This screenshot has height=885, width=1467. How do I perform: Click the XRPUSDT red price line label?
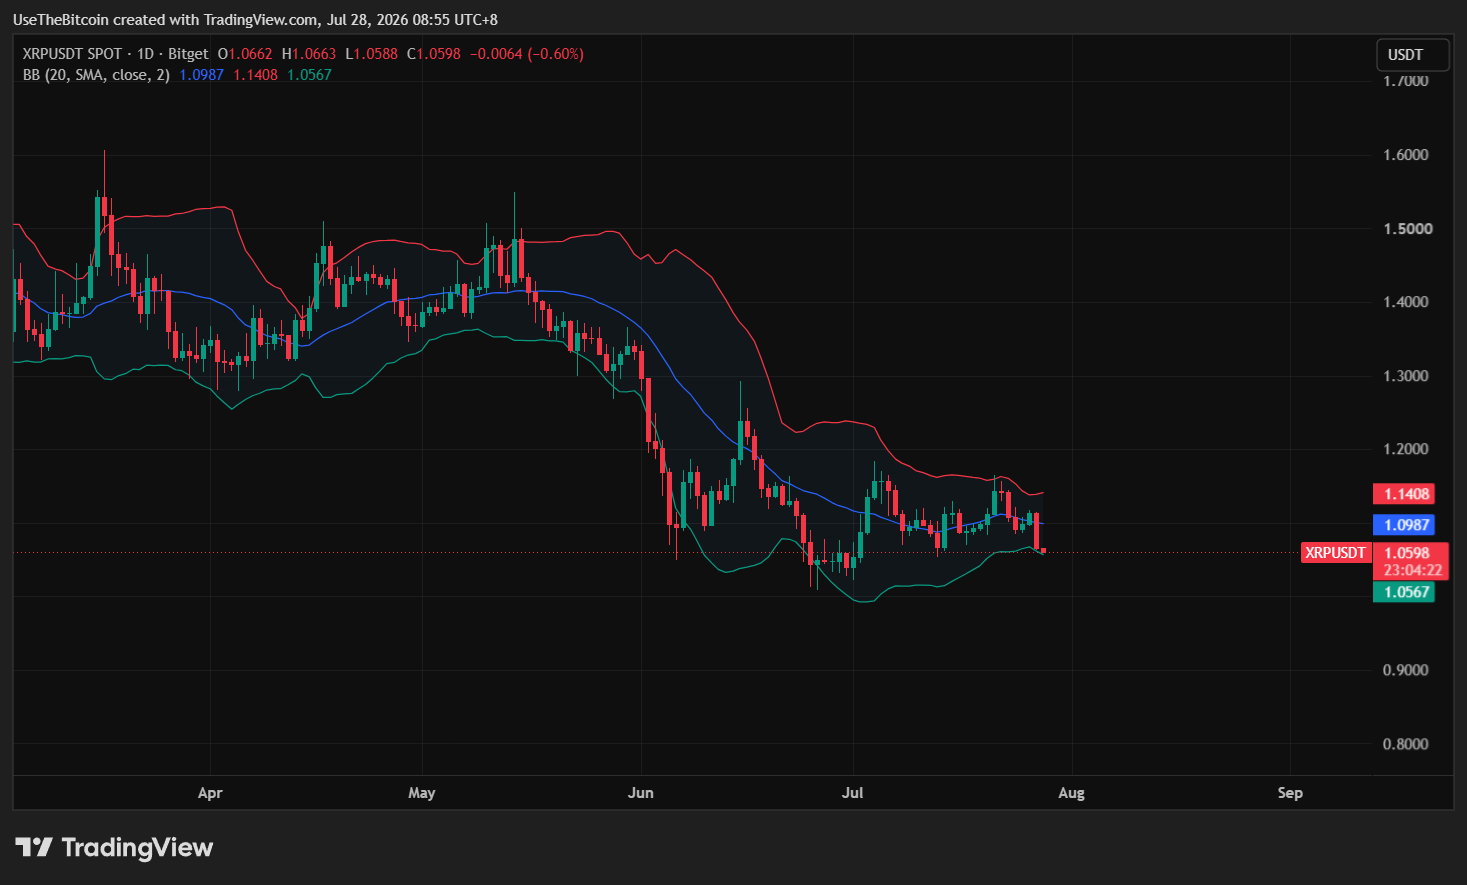1335,553
